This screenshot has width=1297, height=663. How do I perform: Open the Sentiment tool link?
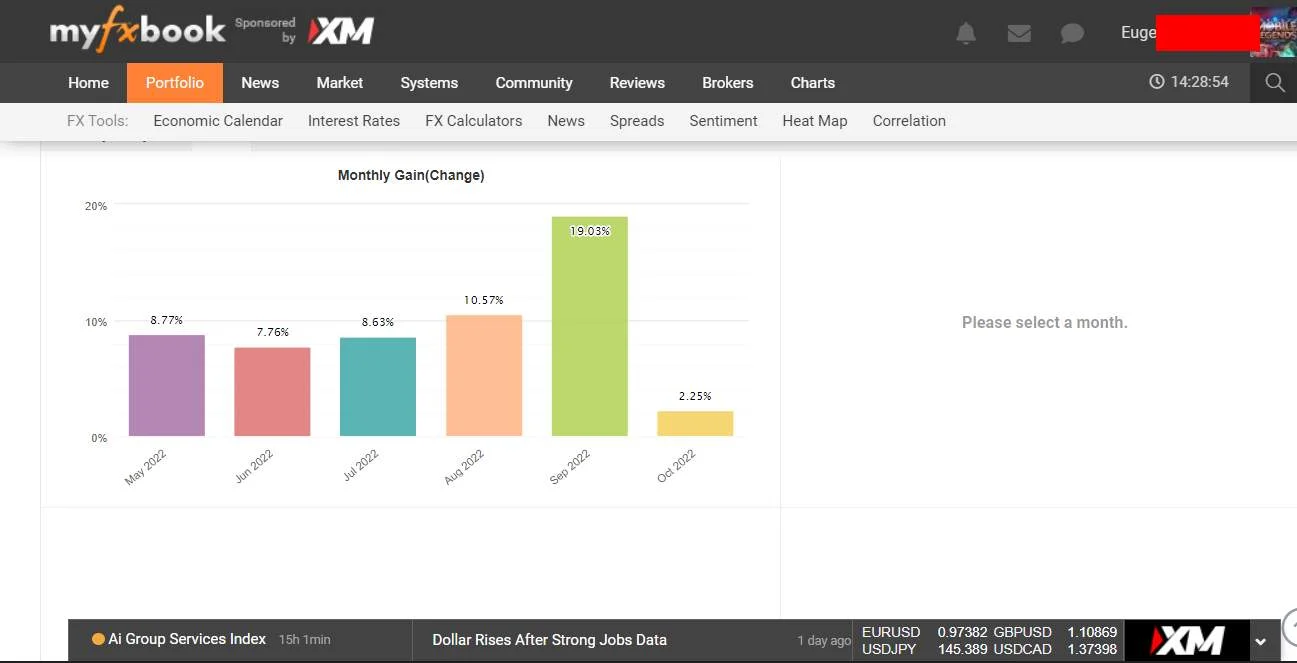click(x=723, y=121)
